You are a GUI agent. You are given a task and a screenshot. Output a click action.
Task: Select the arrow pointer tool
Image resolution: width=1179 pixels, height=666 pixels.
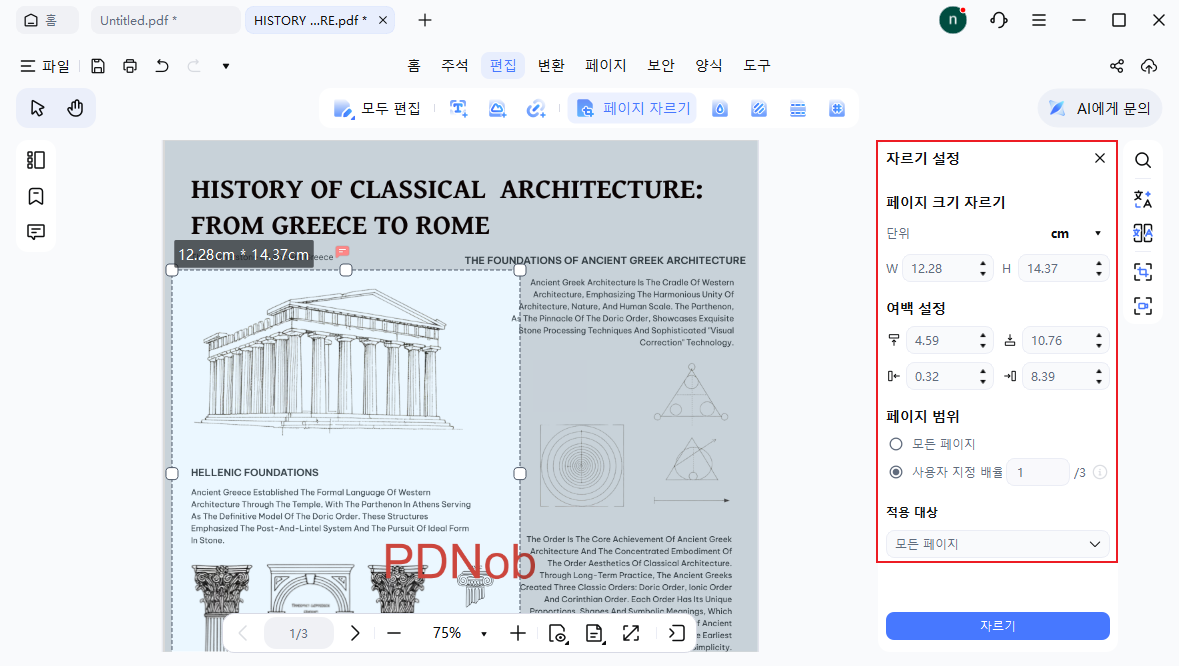tap(38, 108)
